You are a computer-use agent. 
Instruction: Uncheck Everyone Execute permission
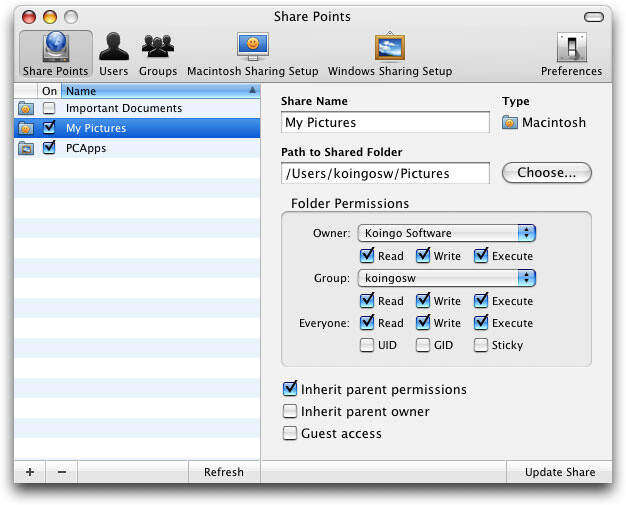coord(481,323)
